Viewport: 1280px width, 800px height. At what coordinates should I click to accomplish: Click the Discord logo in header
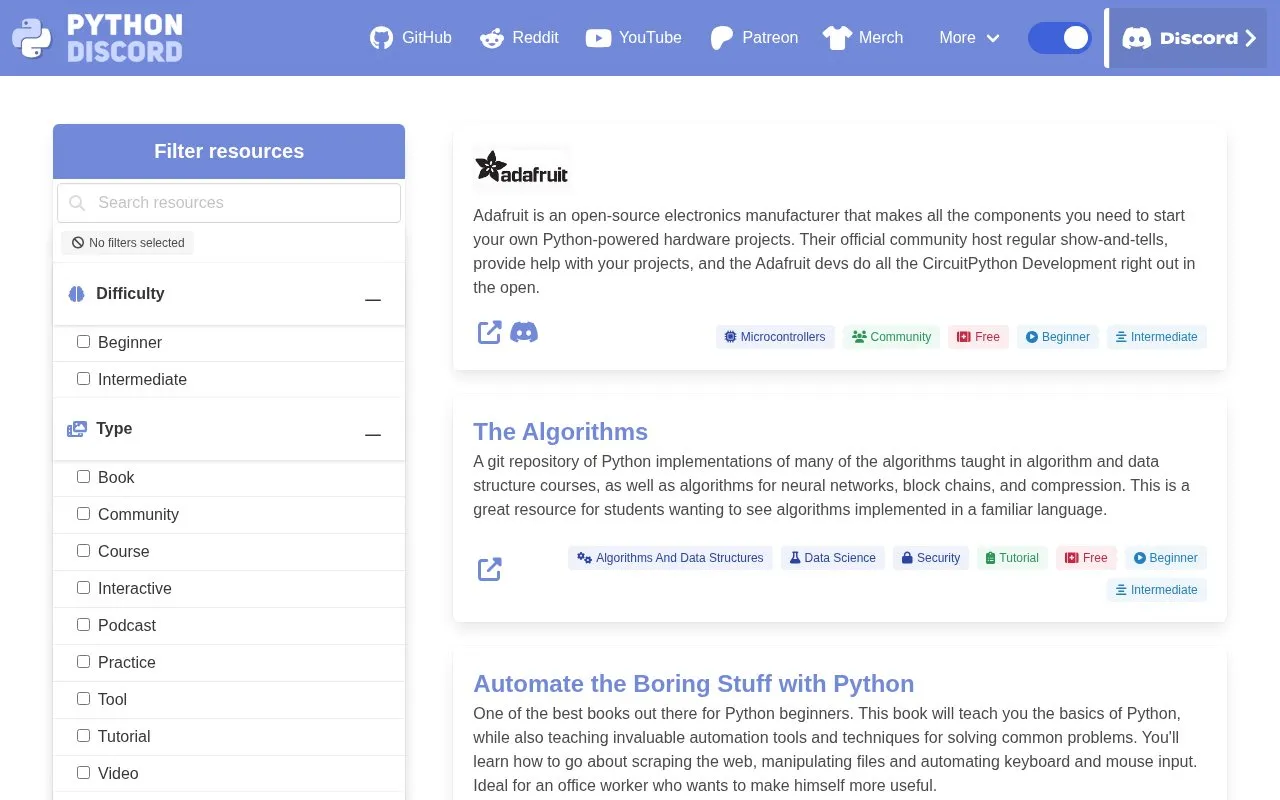[1136, 38]
